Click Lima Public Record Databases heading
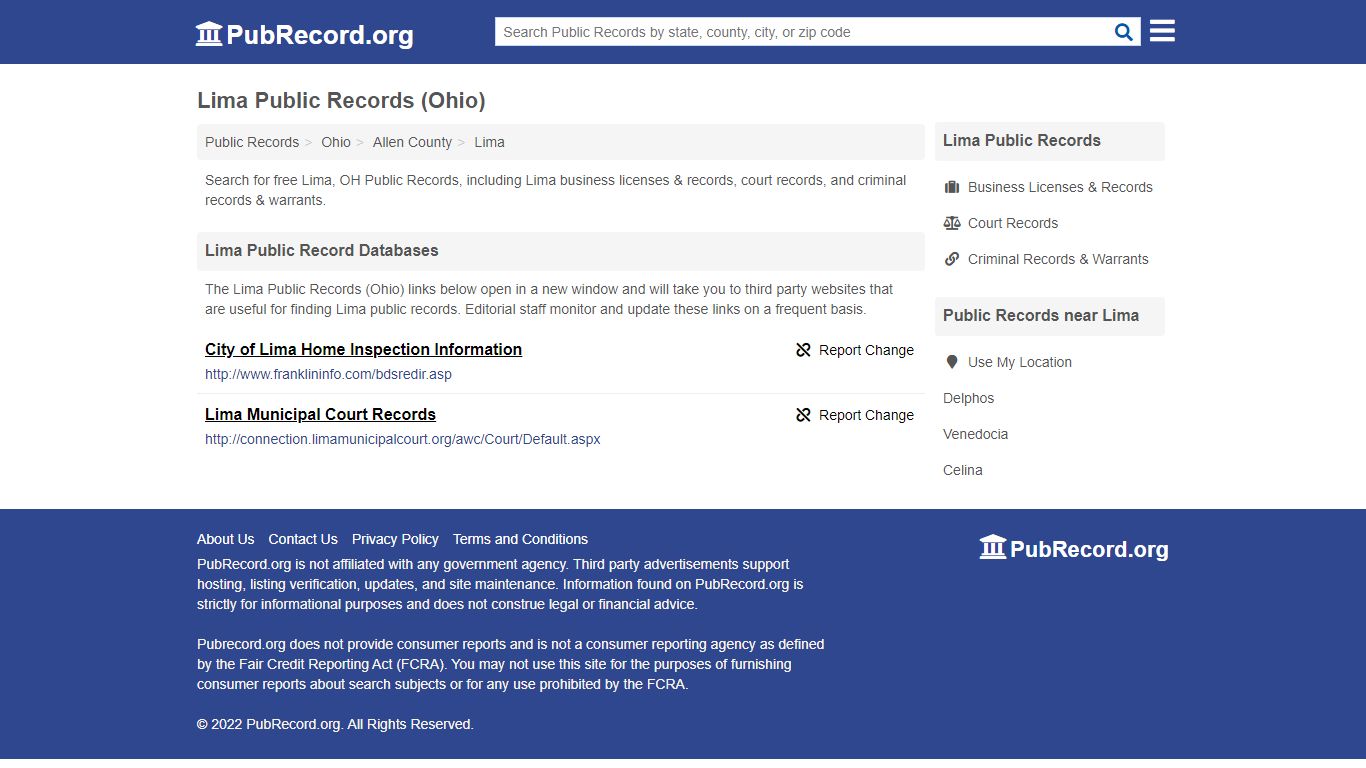 322,250
